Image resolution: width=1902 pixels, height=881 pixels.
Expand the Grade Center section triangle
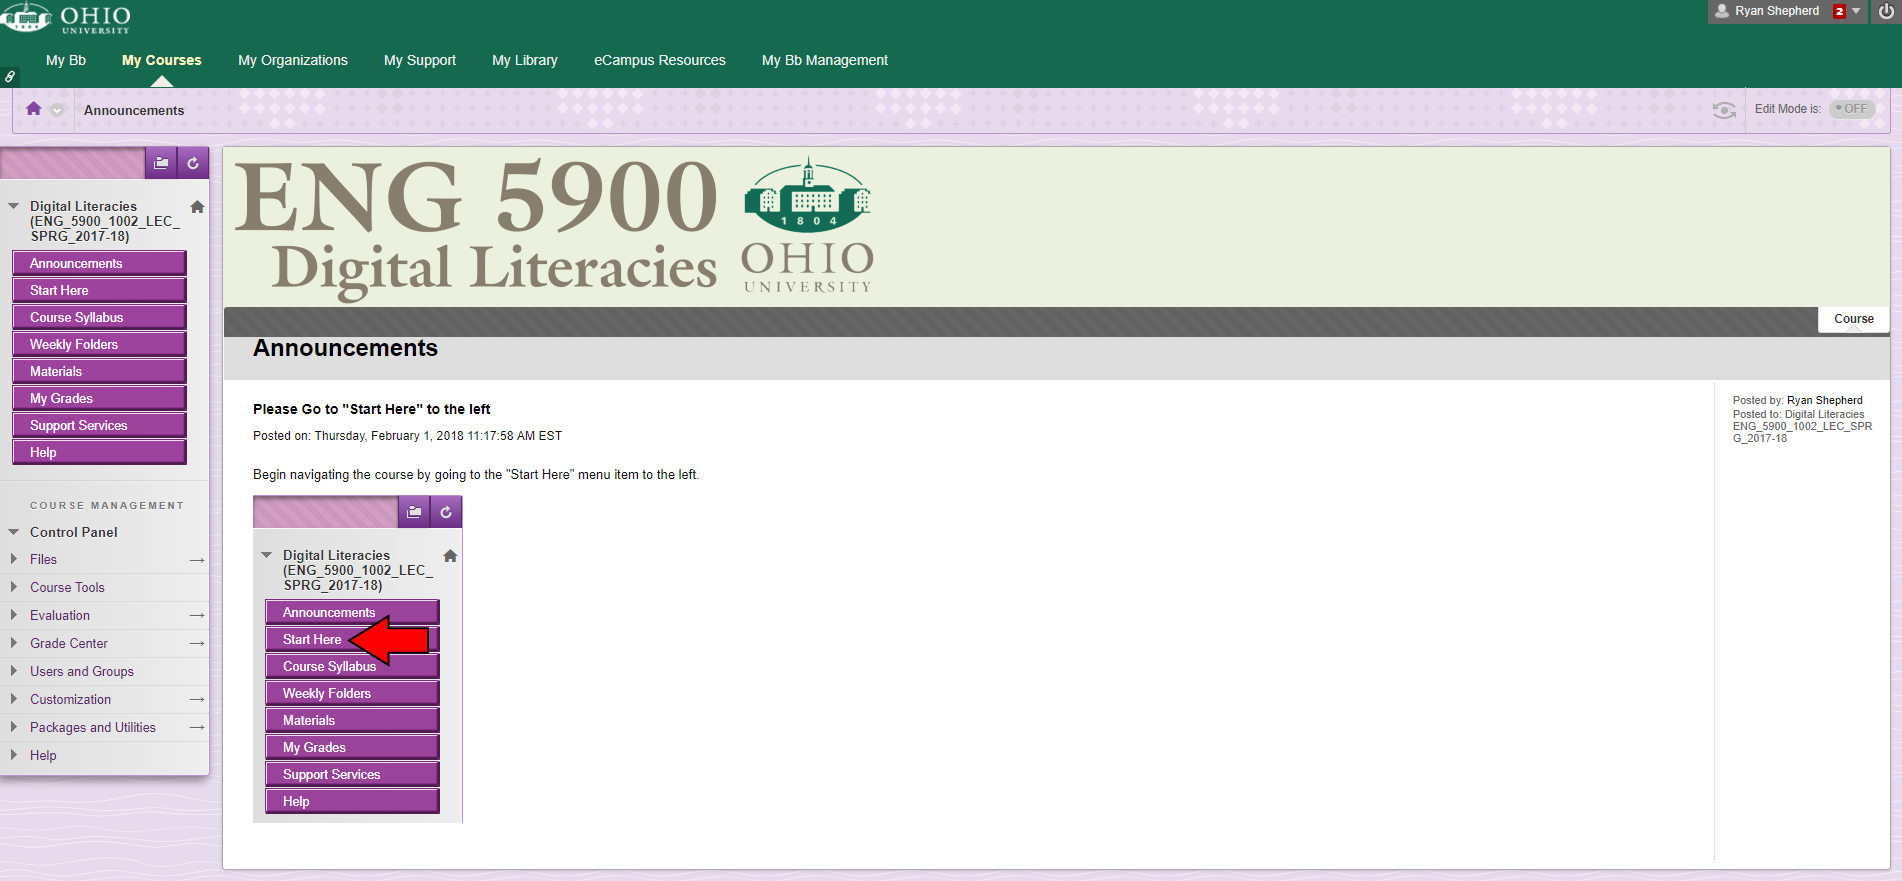pos(14,643)
